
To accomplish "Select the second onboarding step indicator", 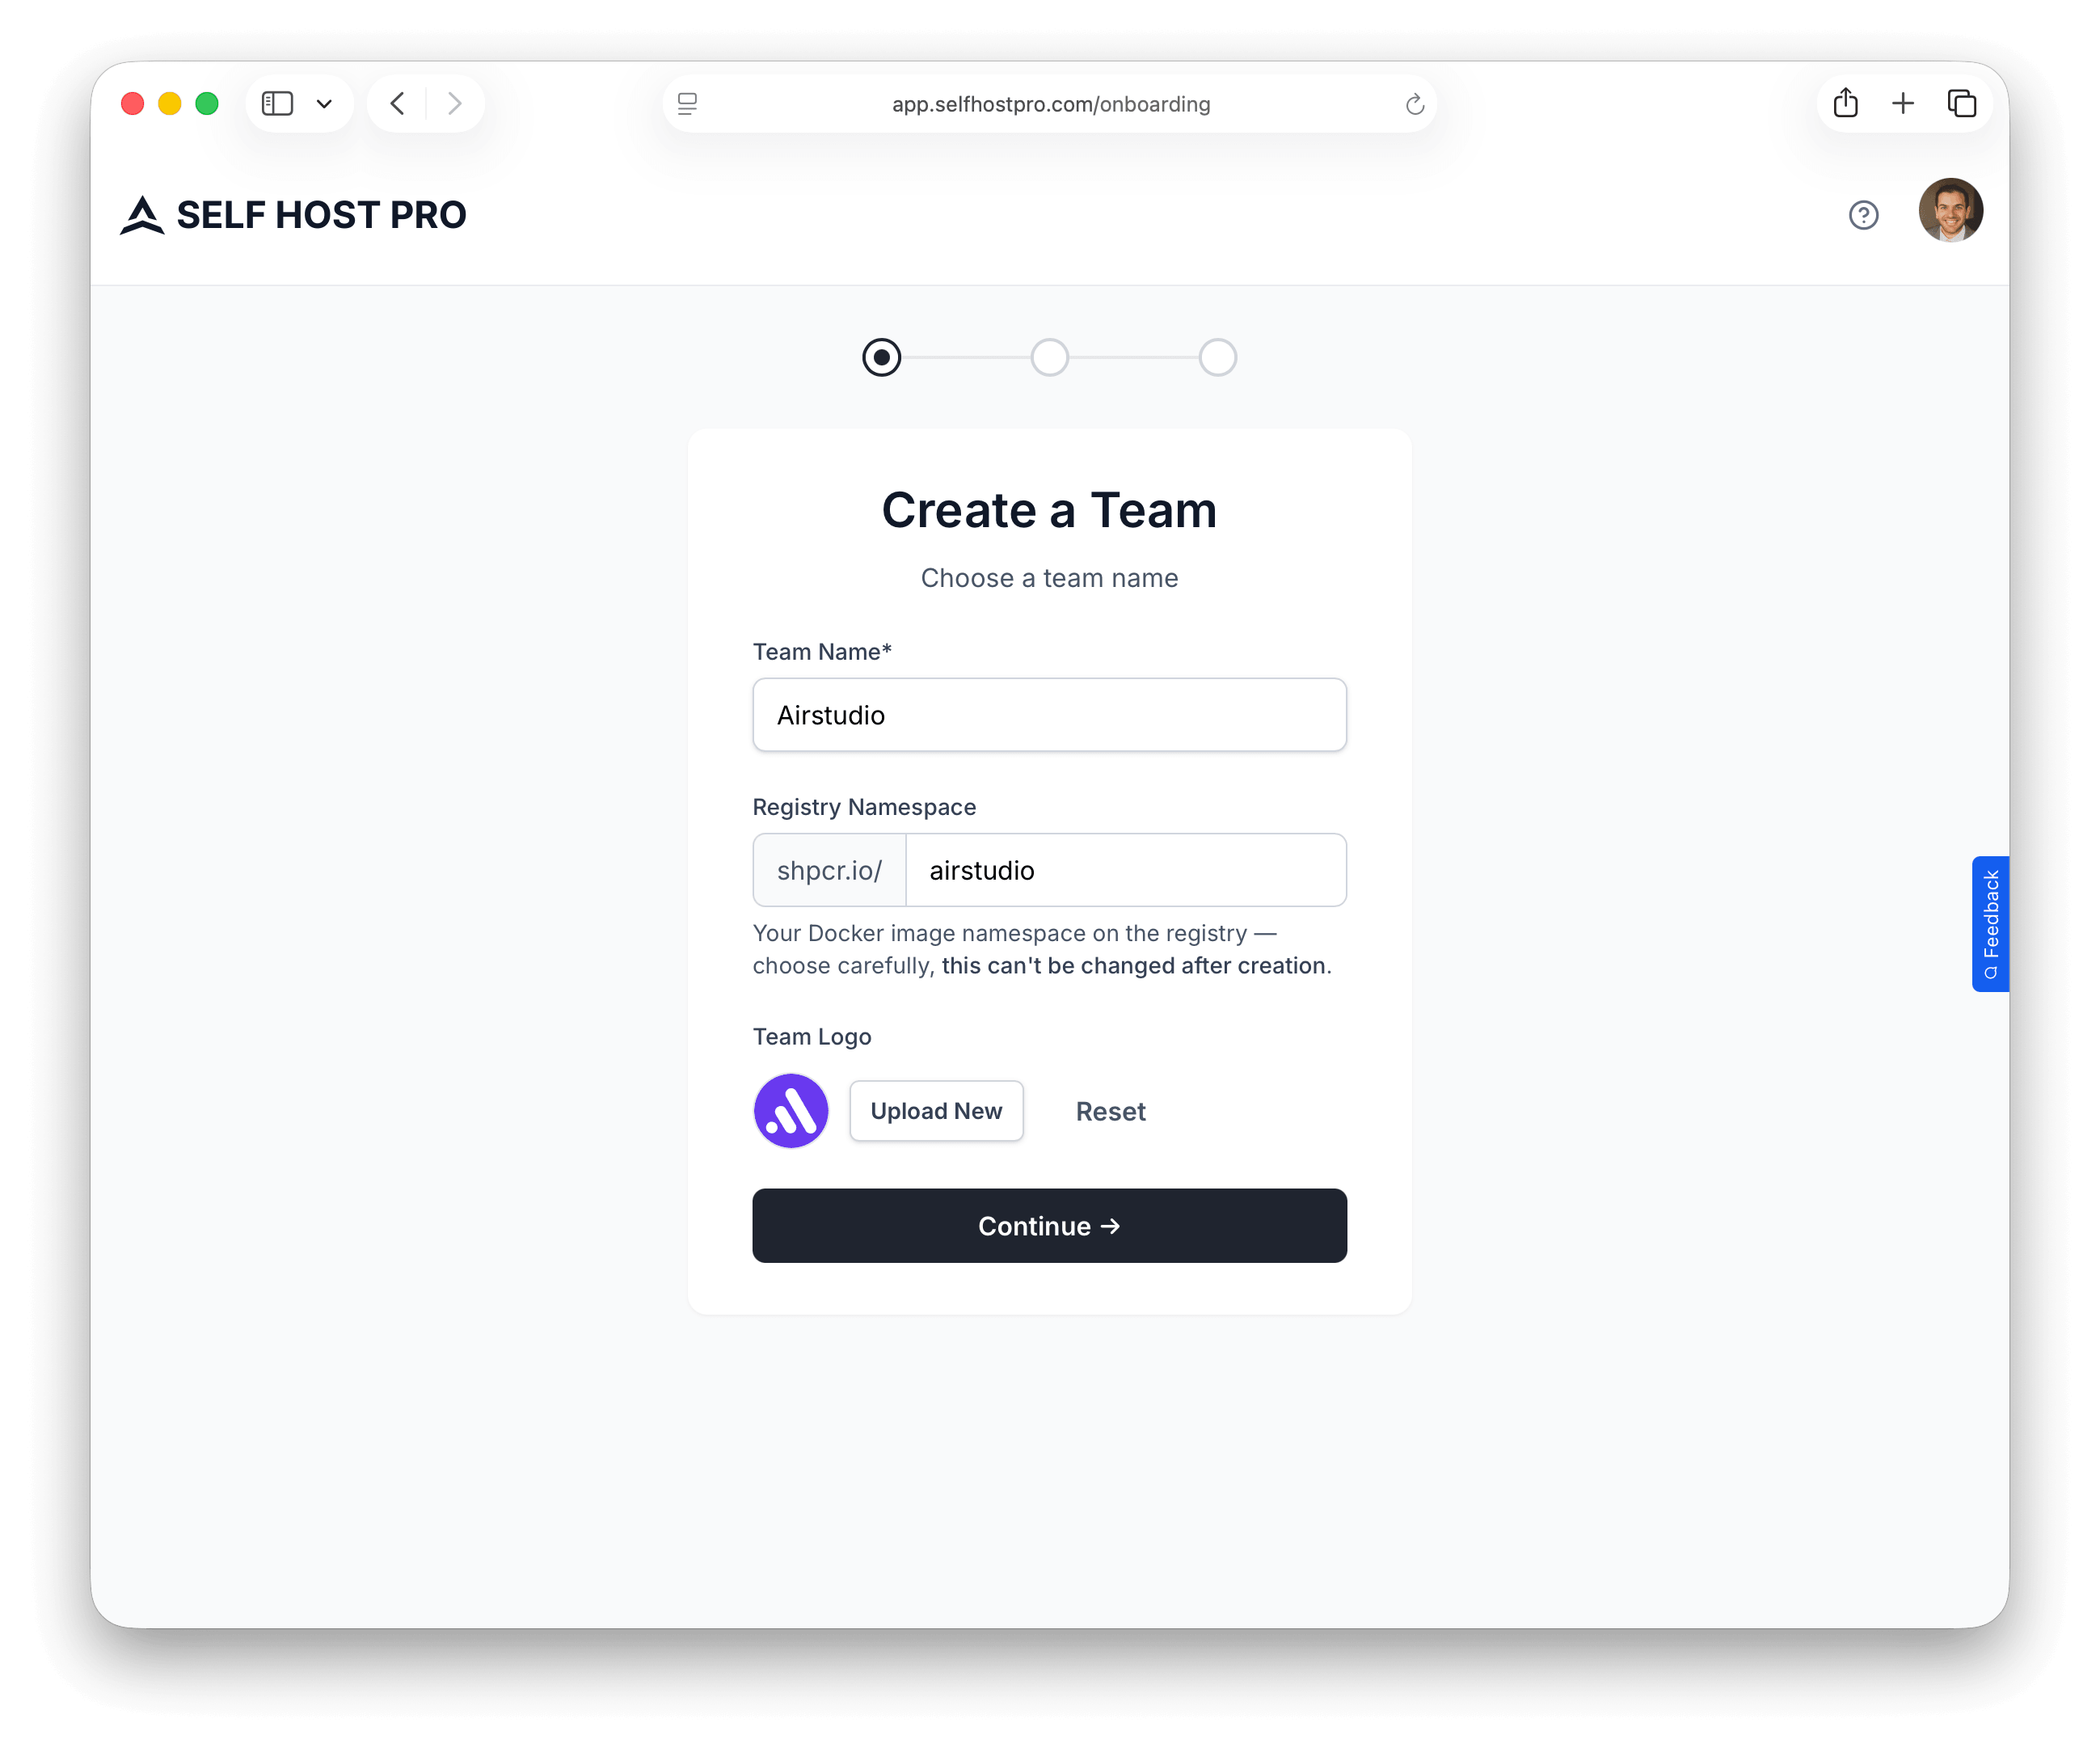I will (1049, 357).
